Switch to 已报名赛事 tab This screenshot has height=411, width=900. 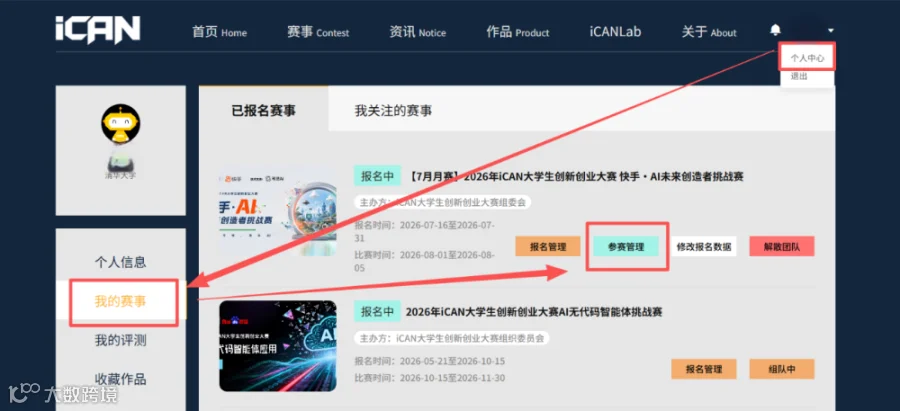[x=264, y=110]
